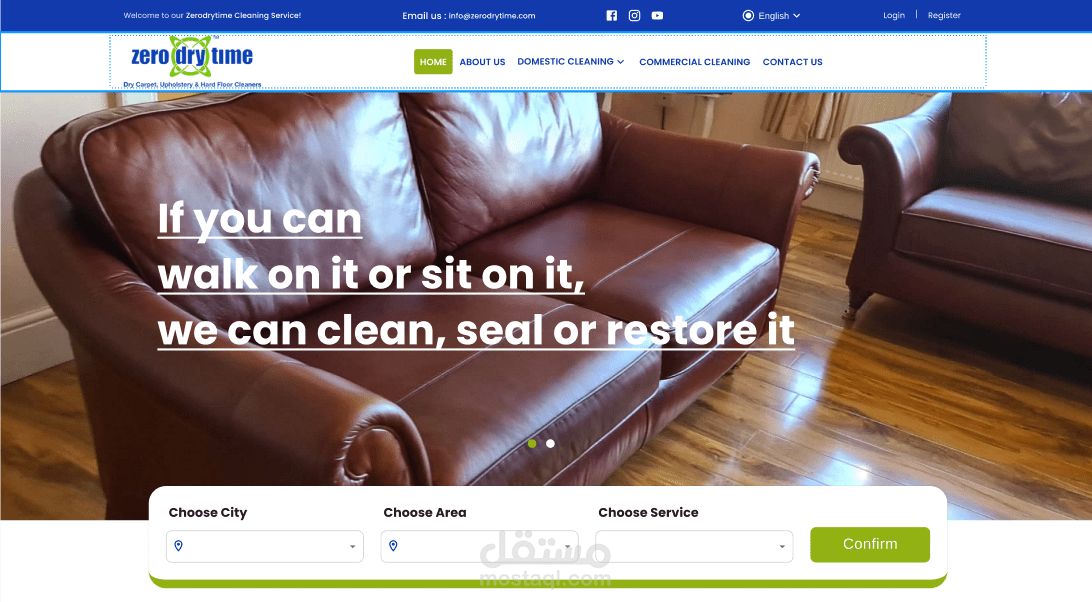The width and height of the screenshot is (1092, 602).
Task: Select the second white carousel dot
Action: point(550,444)
